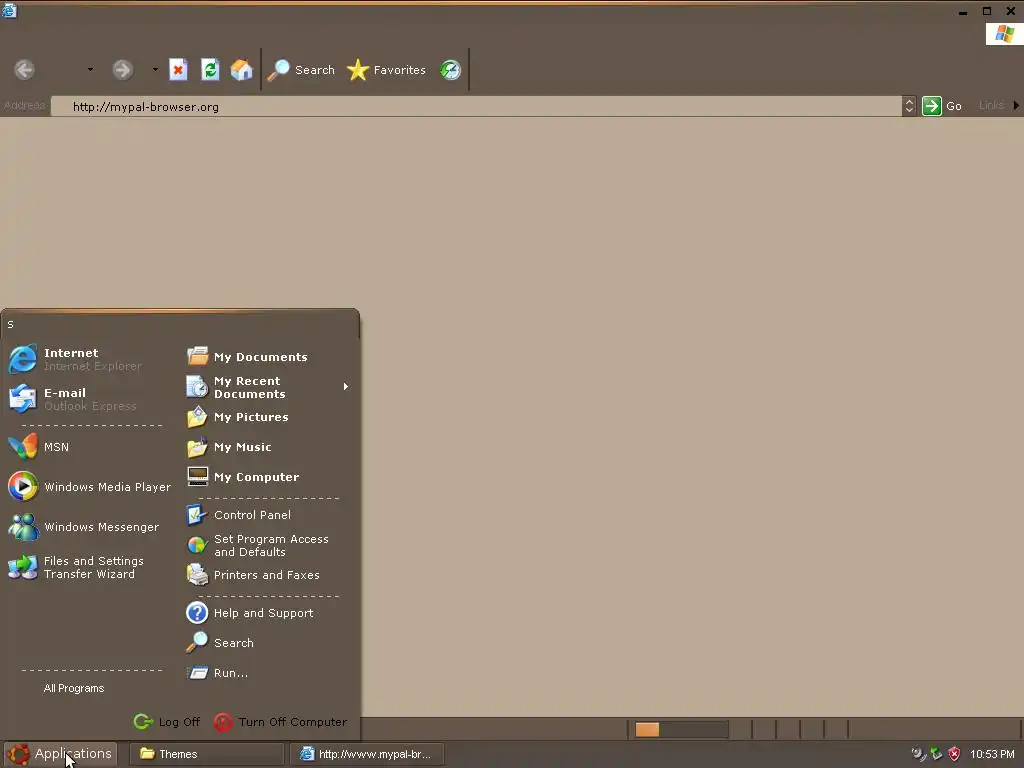The width and height of the screenshot is (1024, 768).
Task: Expand the Links toolbar arrow
Action: point(1016,105)
